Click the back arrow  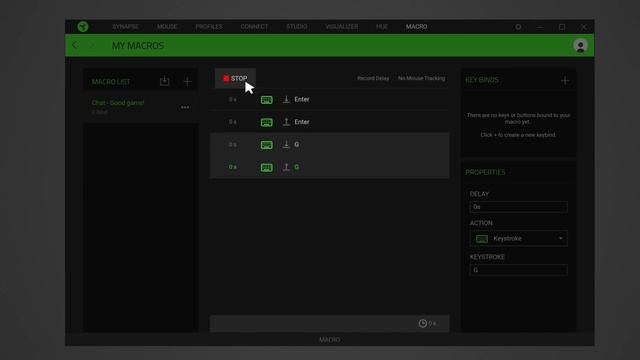pyautogui.click(x=75, y=45)
